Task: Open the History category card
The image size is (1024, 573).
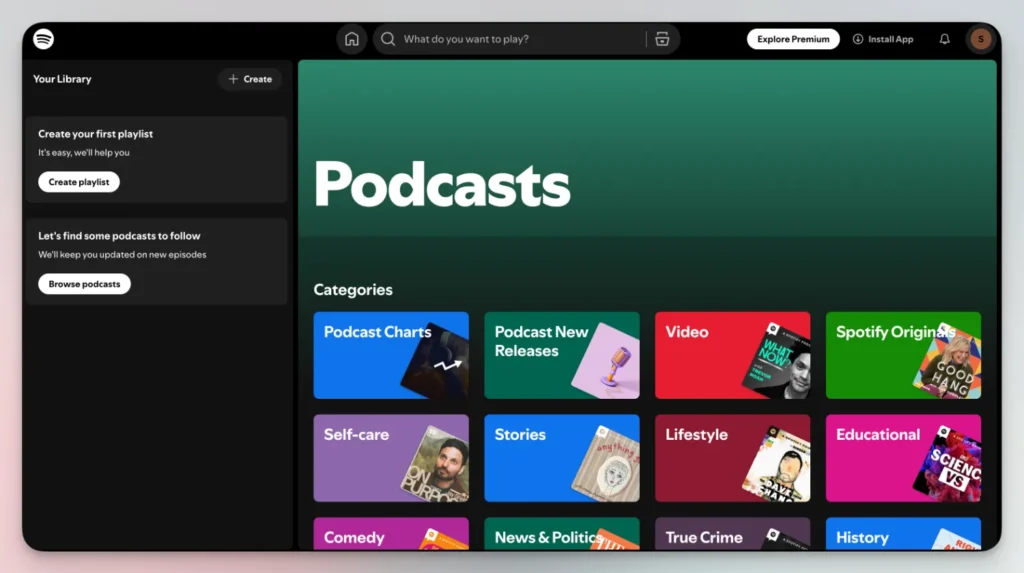Action: tap(903, 534)
